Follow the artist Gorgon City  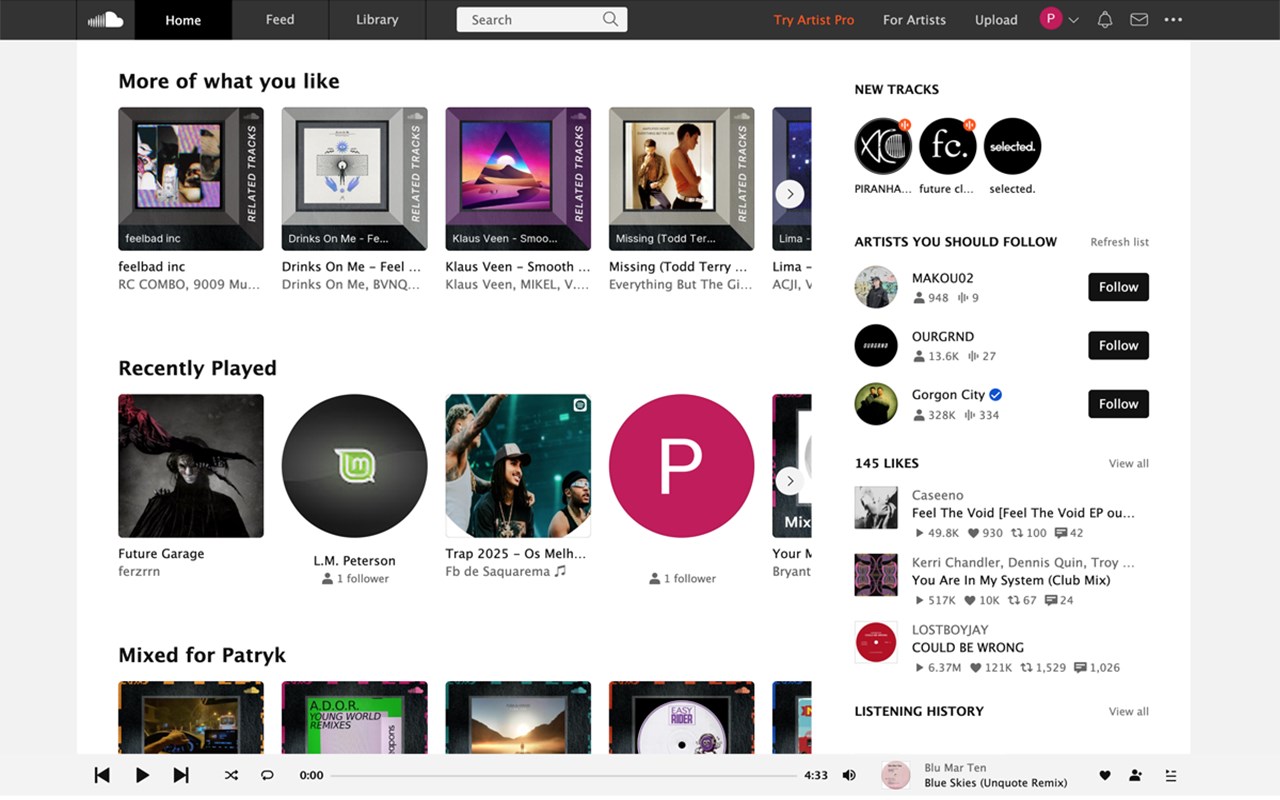(1118, 404)
